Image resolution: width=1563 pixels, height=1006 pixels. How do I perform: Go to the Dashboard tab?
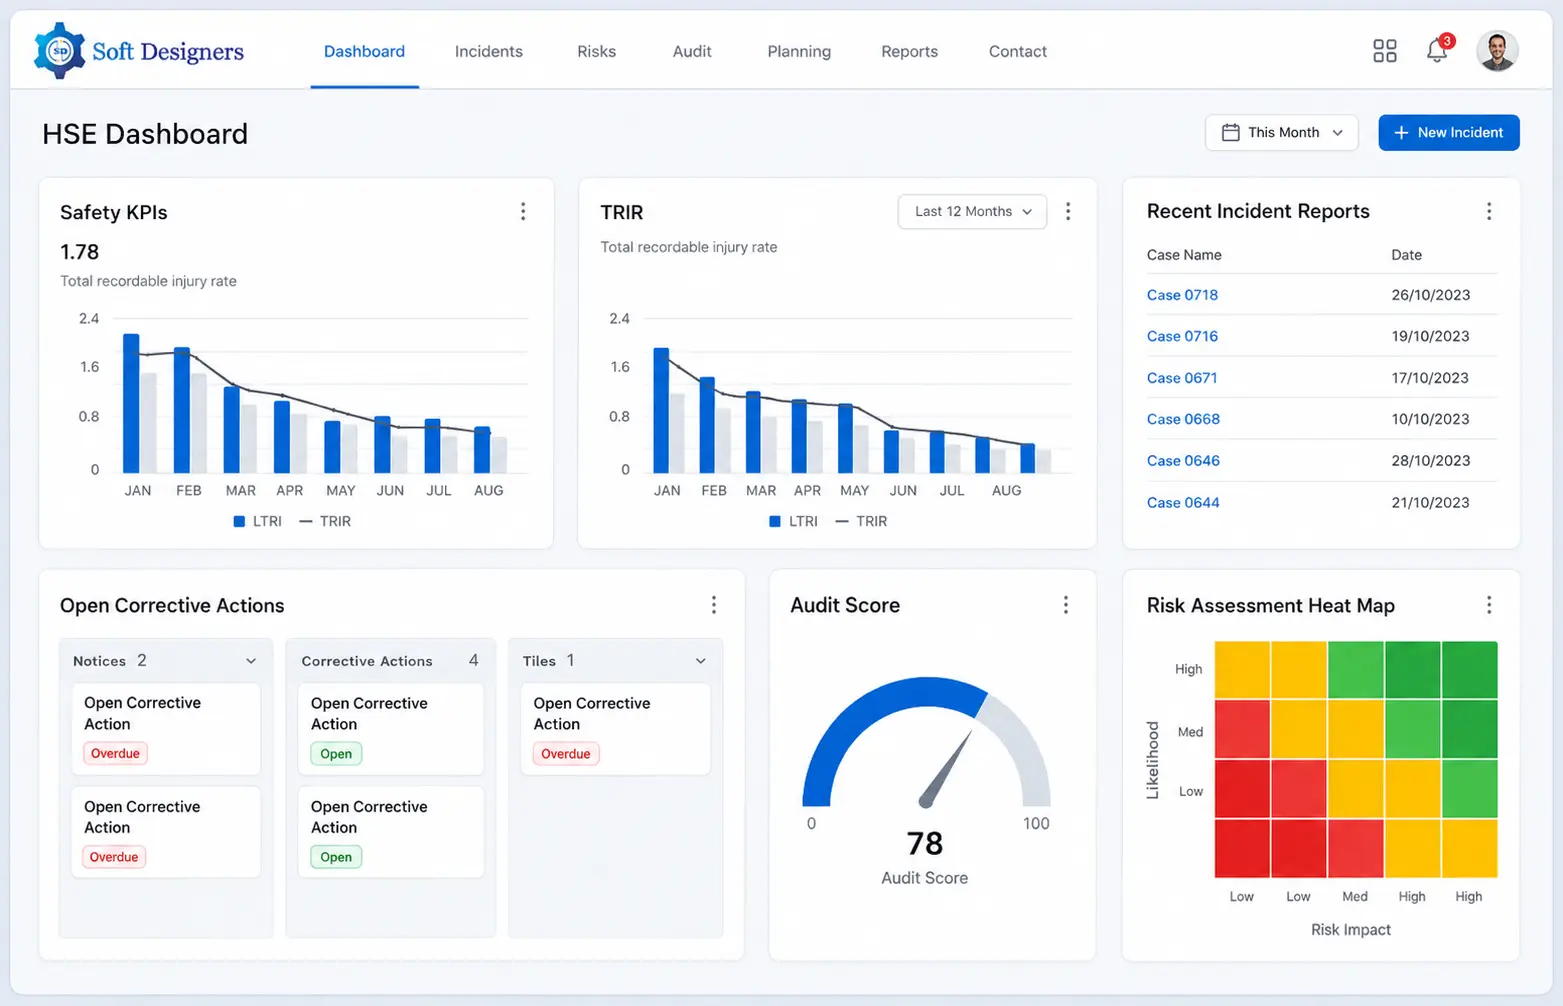[364, 51]
